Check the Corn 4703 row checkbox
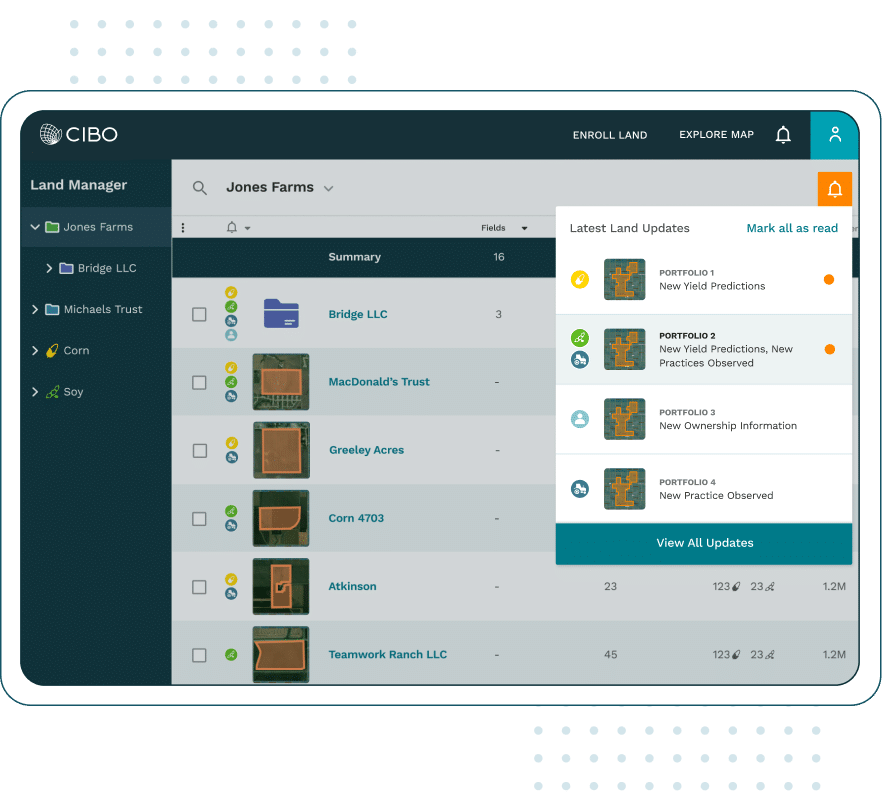Viewport: 882px width, 810px height. point(199,519)
